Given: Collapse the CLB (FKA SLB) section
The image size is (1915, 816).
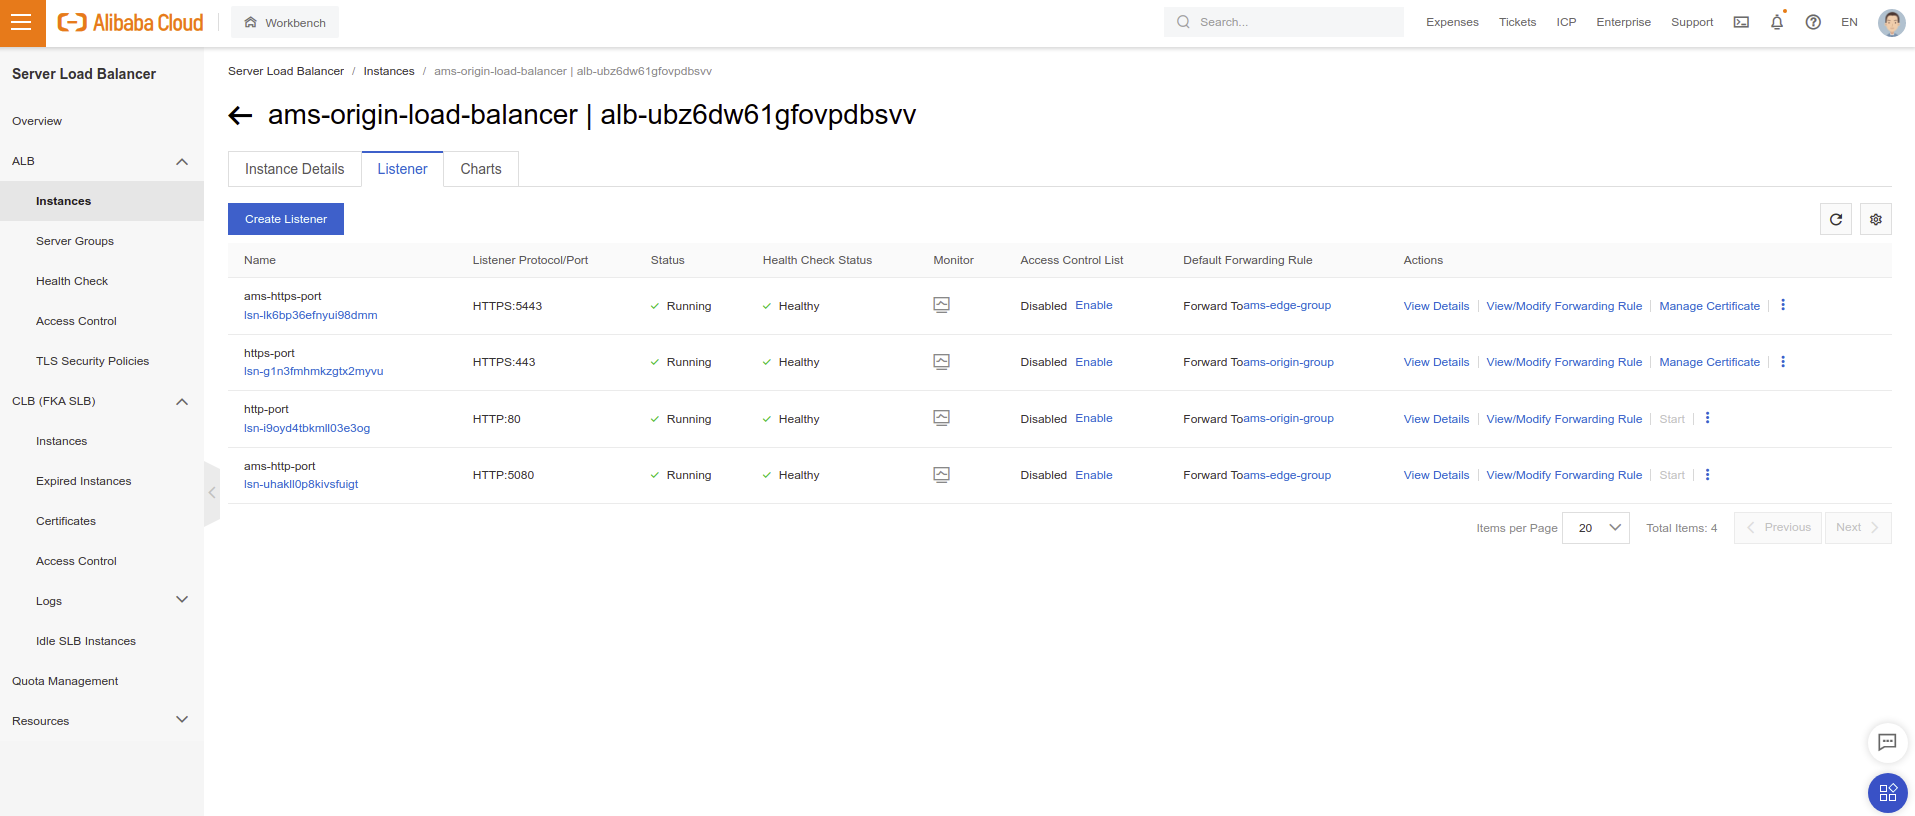Looking at the screenshot, I should point(182,401).
